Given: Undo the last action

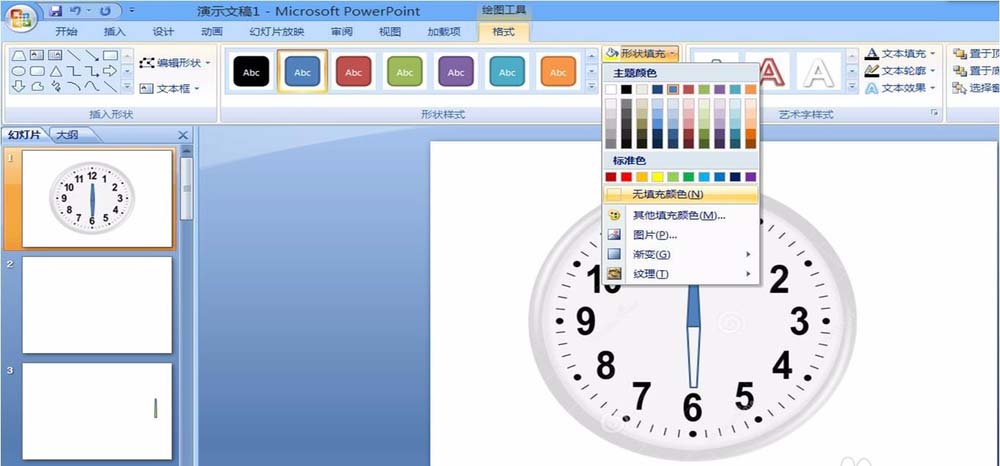Looking at the screenshot, I should (x=75, y=11).
